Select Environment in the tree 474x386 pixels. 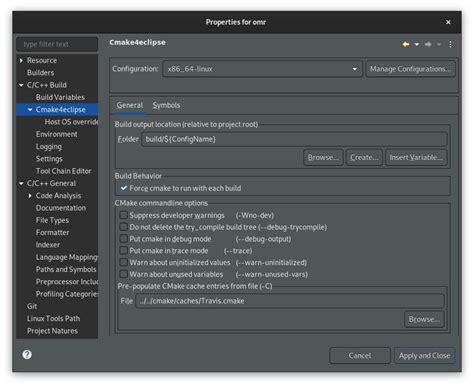coord(56,134)
